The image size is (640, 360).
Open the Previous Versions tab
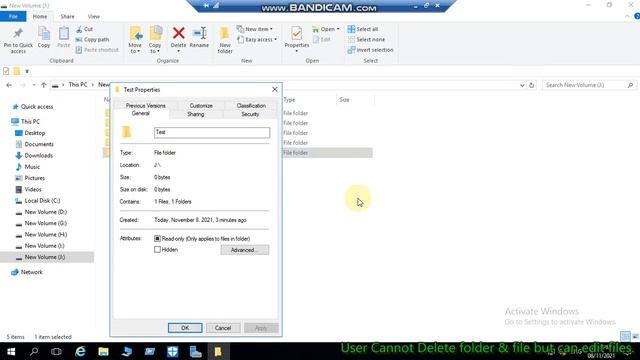[x=145, y=106]
